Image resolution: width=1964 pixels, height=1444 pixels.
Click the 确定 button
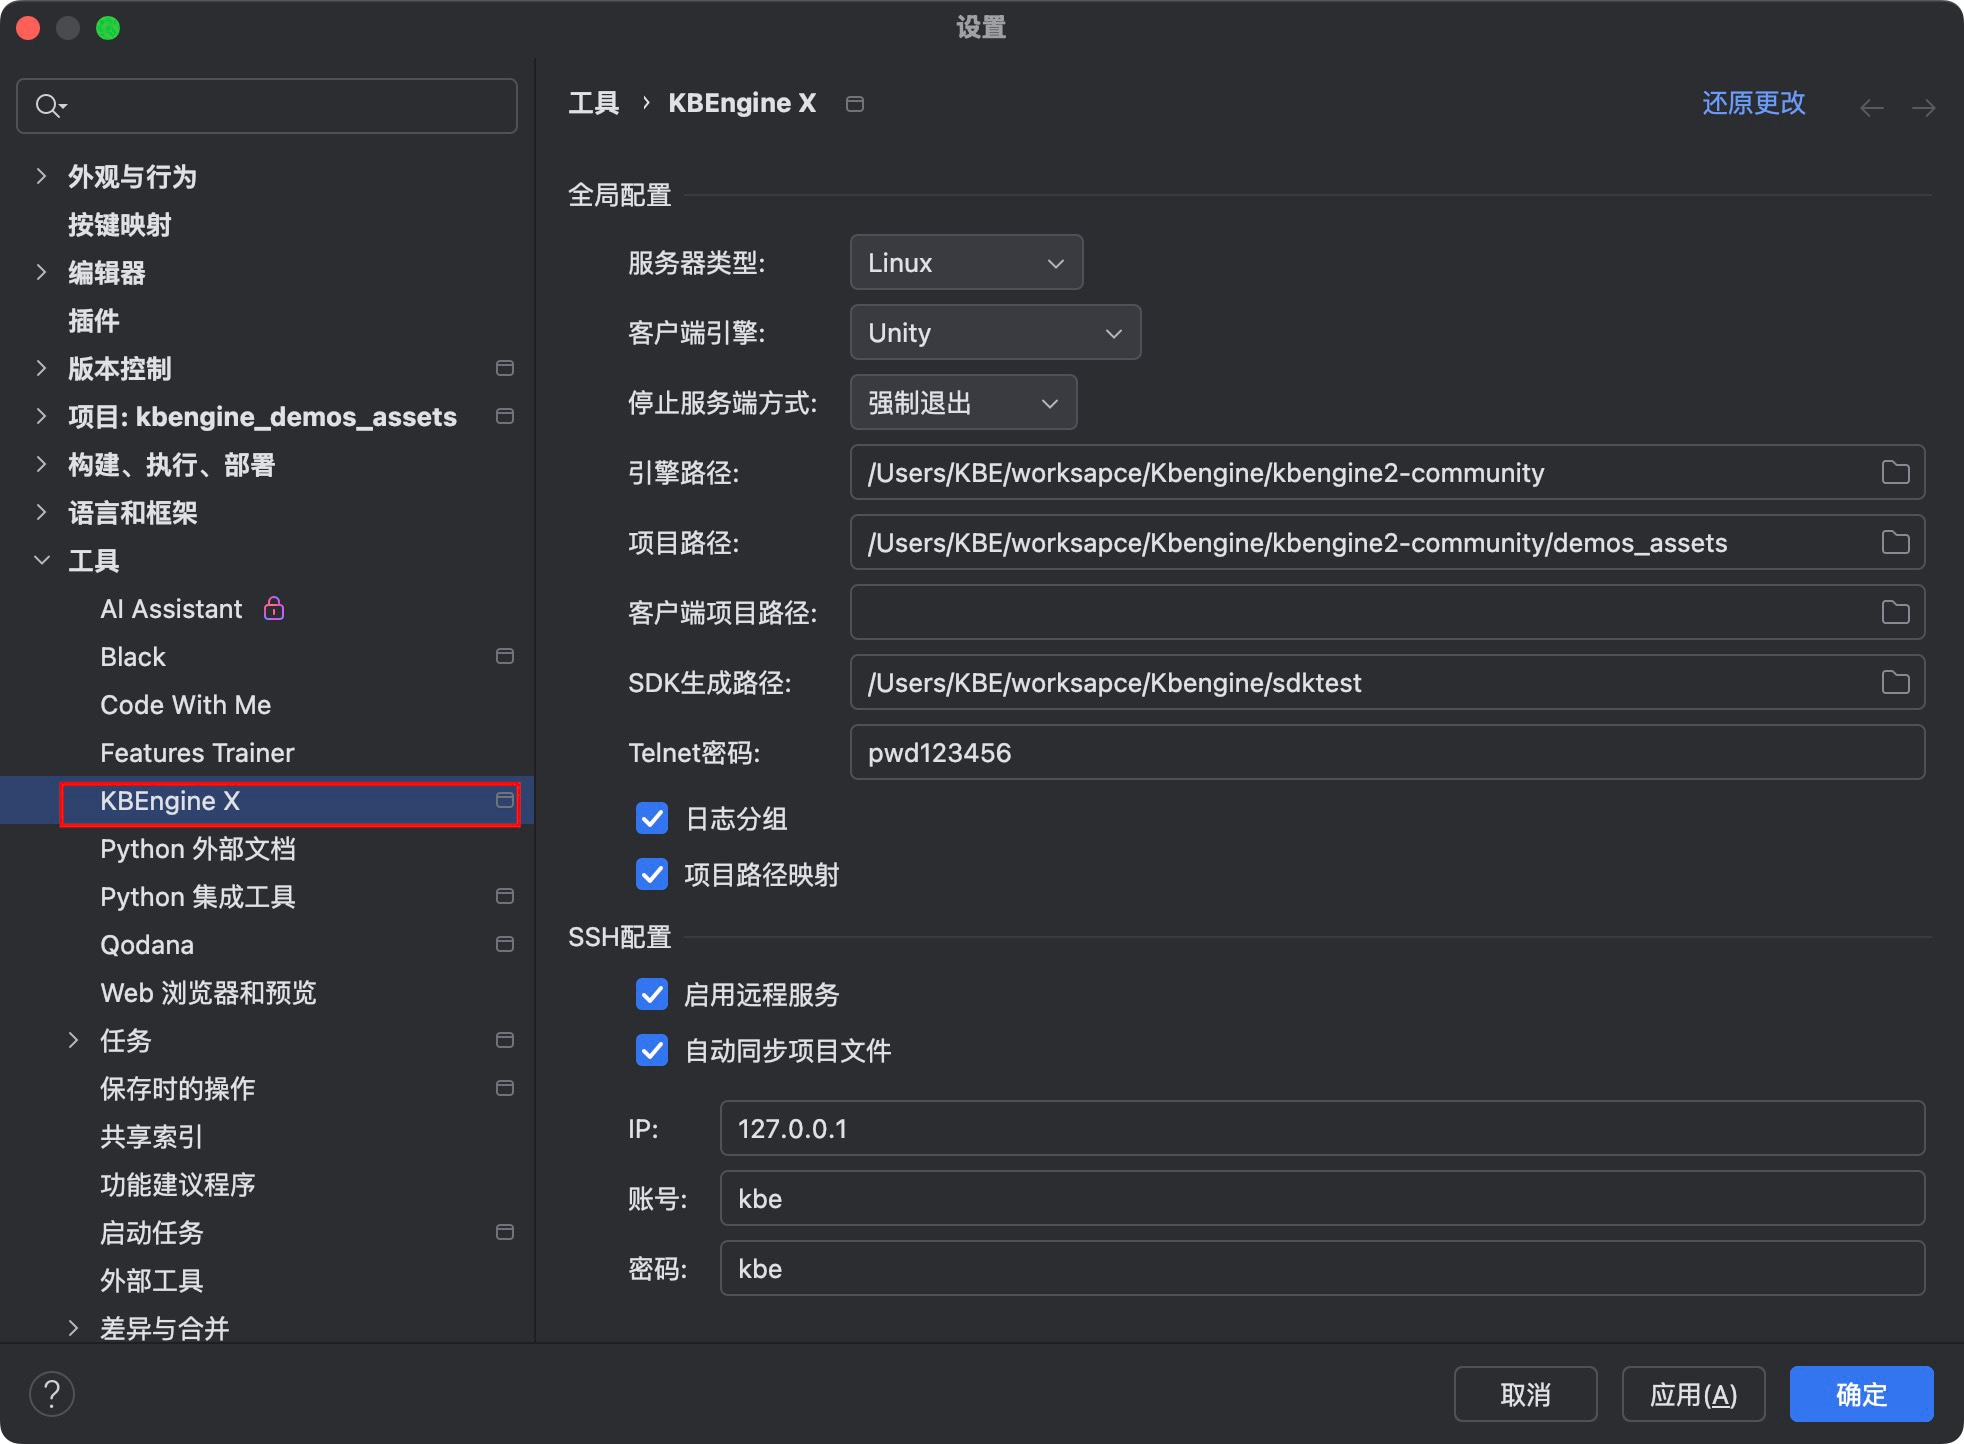point(1860,1393)
